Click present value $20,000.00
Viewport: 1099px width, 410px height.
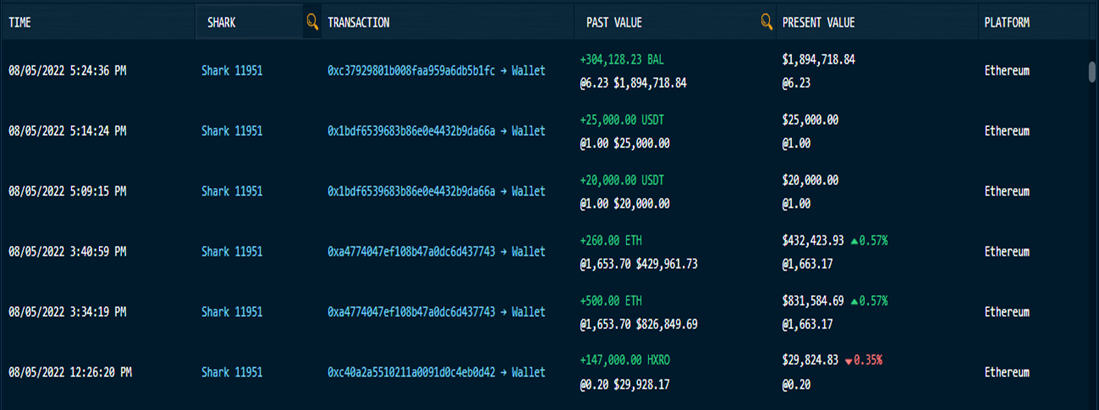[x=810, y=180]
